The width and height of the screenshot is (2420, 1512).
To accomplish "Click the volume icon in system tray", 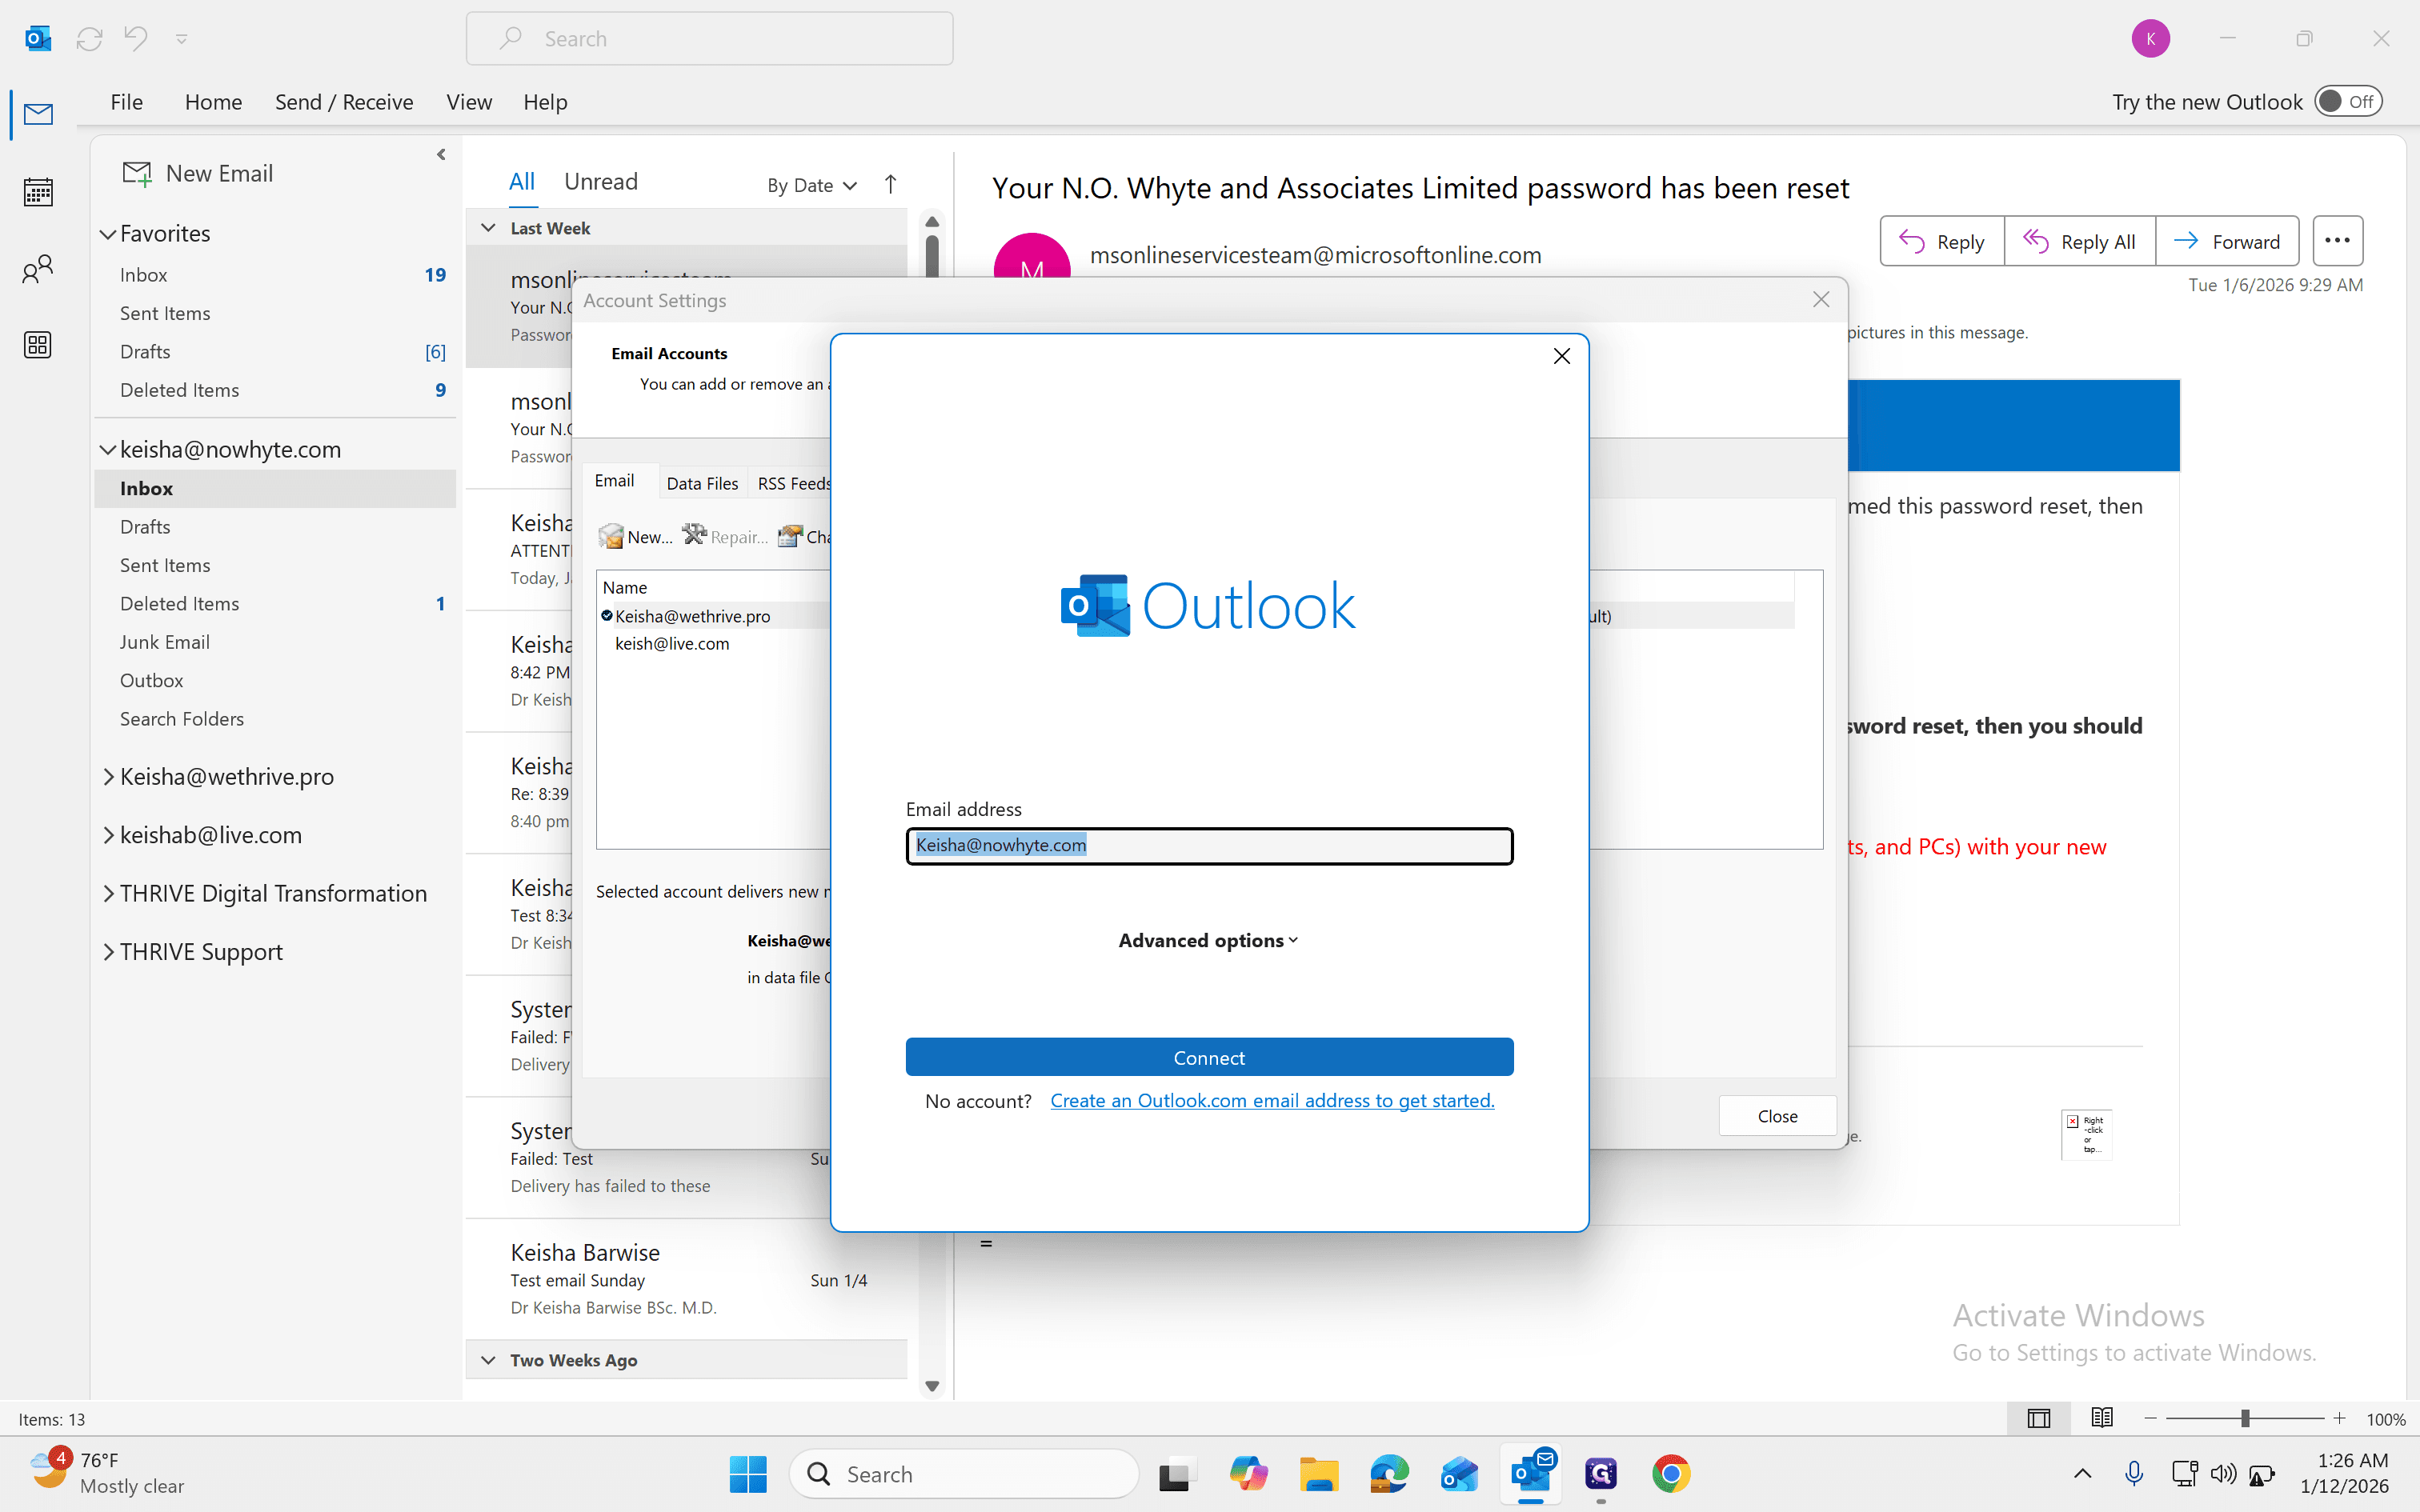I will click(2223, 1473).
